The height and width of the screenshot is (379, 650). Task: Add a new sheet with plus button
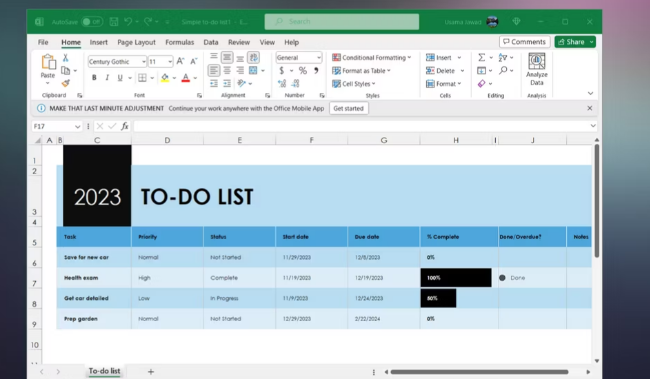tap(151, 372)
